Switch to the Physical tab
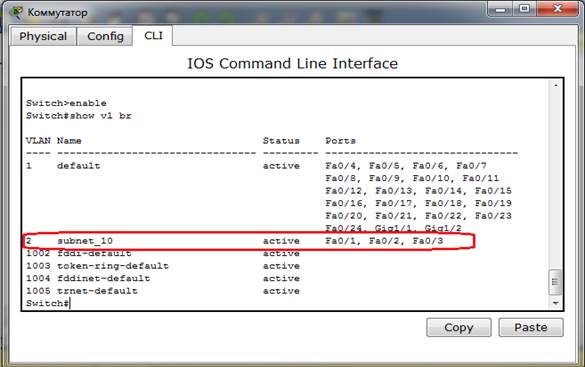 point(43,36)
